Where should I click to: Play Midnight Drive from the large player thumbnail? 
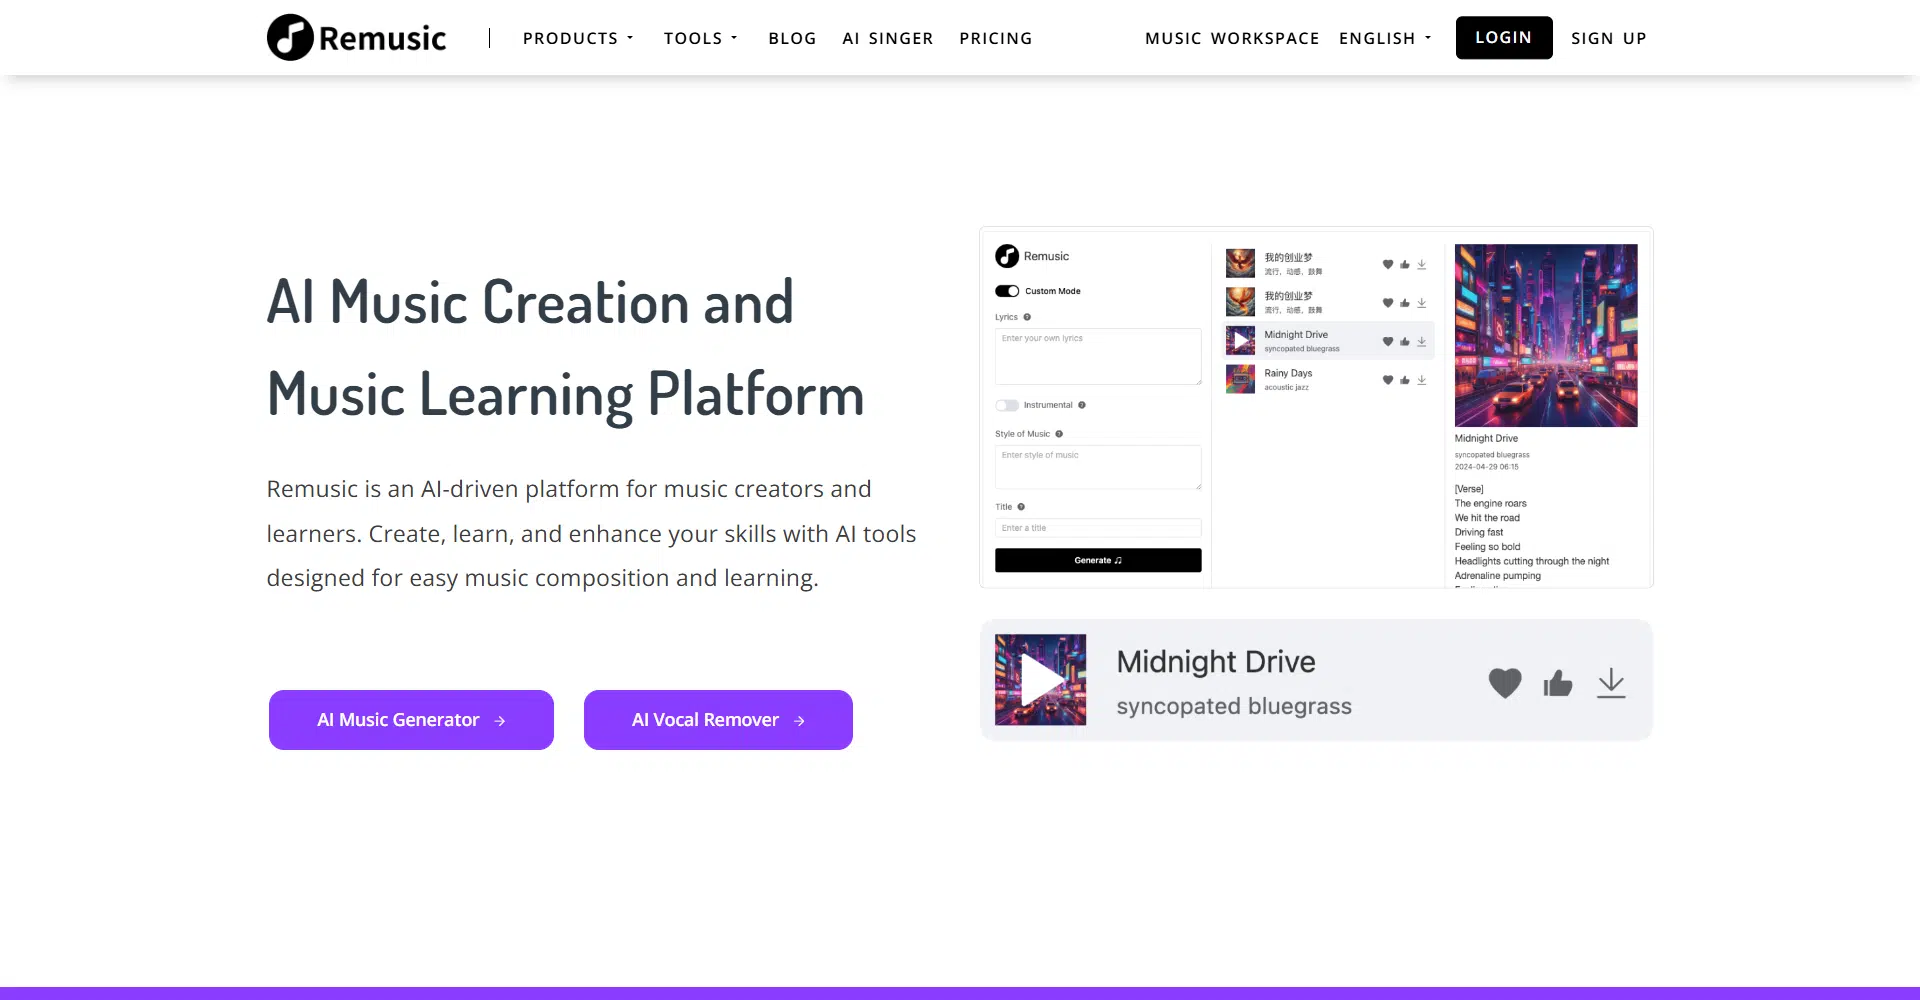coord(1040,680)
